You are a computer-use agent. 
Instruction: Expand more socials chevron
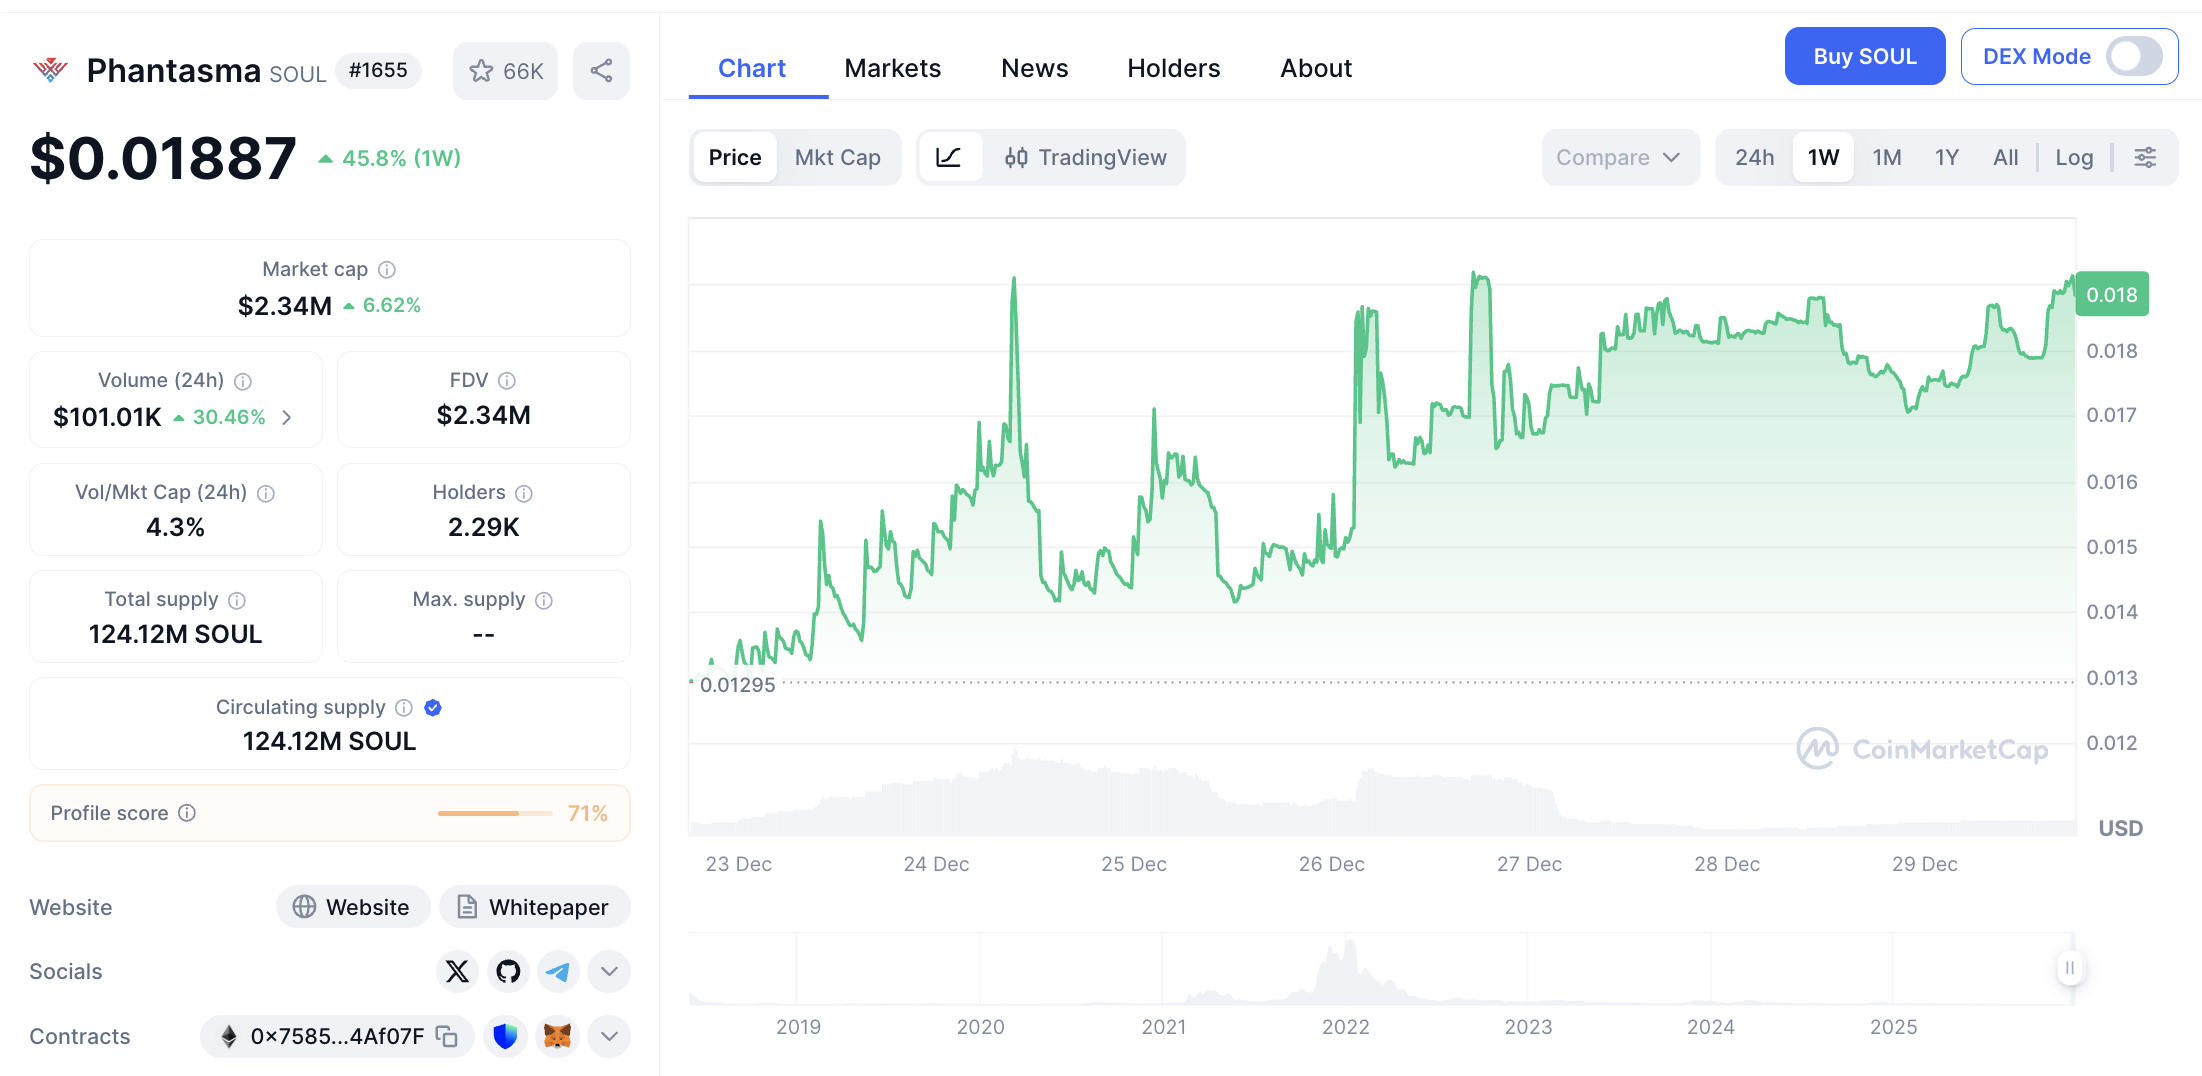(x=609, y=971)
